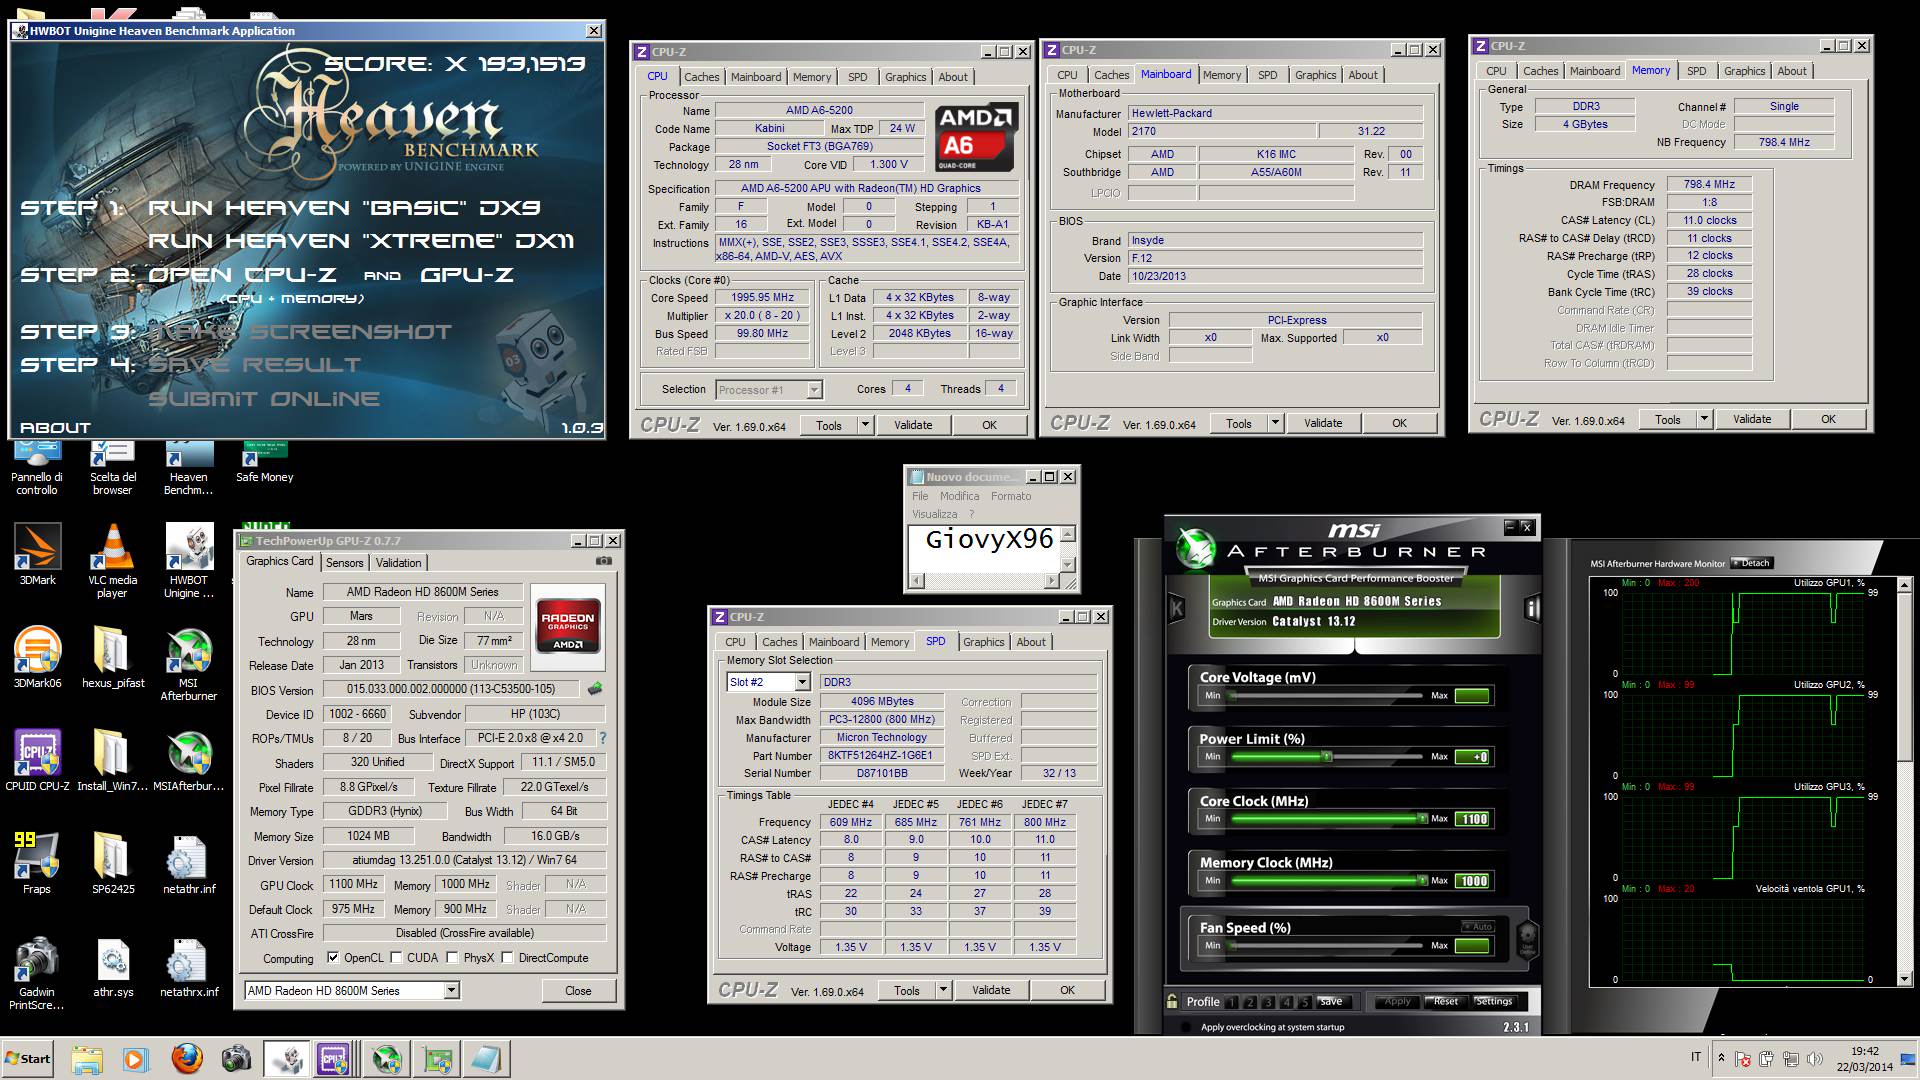The width and height of the screenshot is (1920, 1080).
Task: Click the MSI Afterburner taskbar button
Action: point(387,1059)
